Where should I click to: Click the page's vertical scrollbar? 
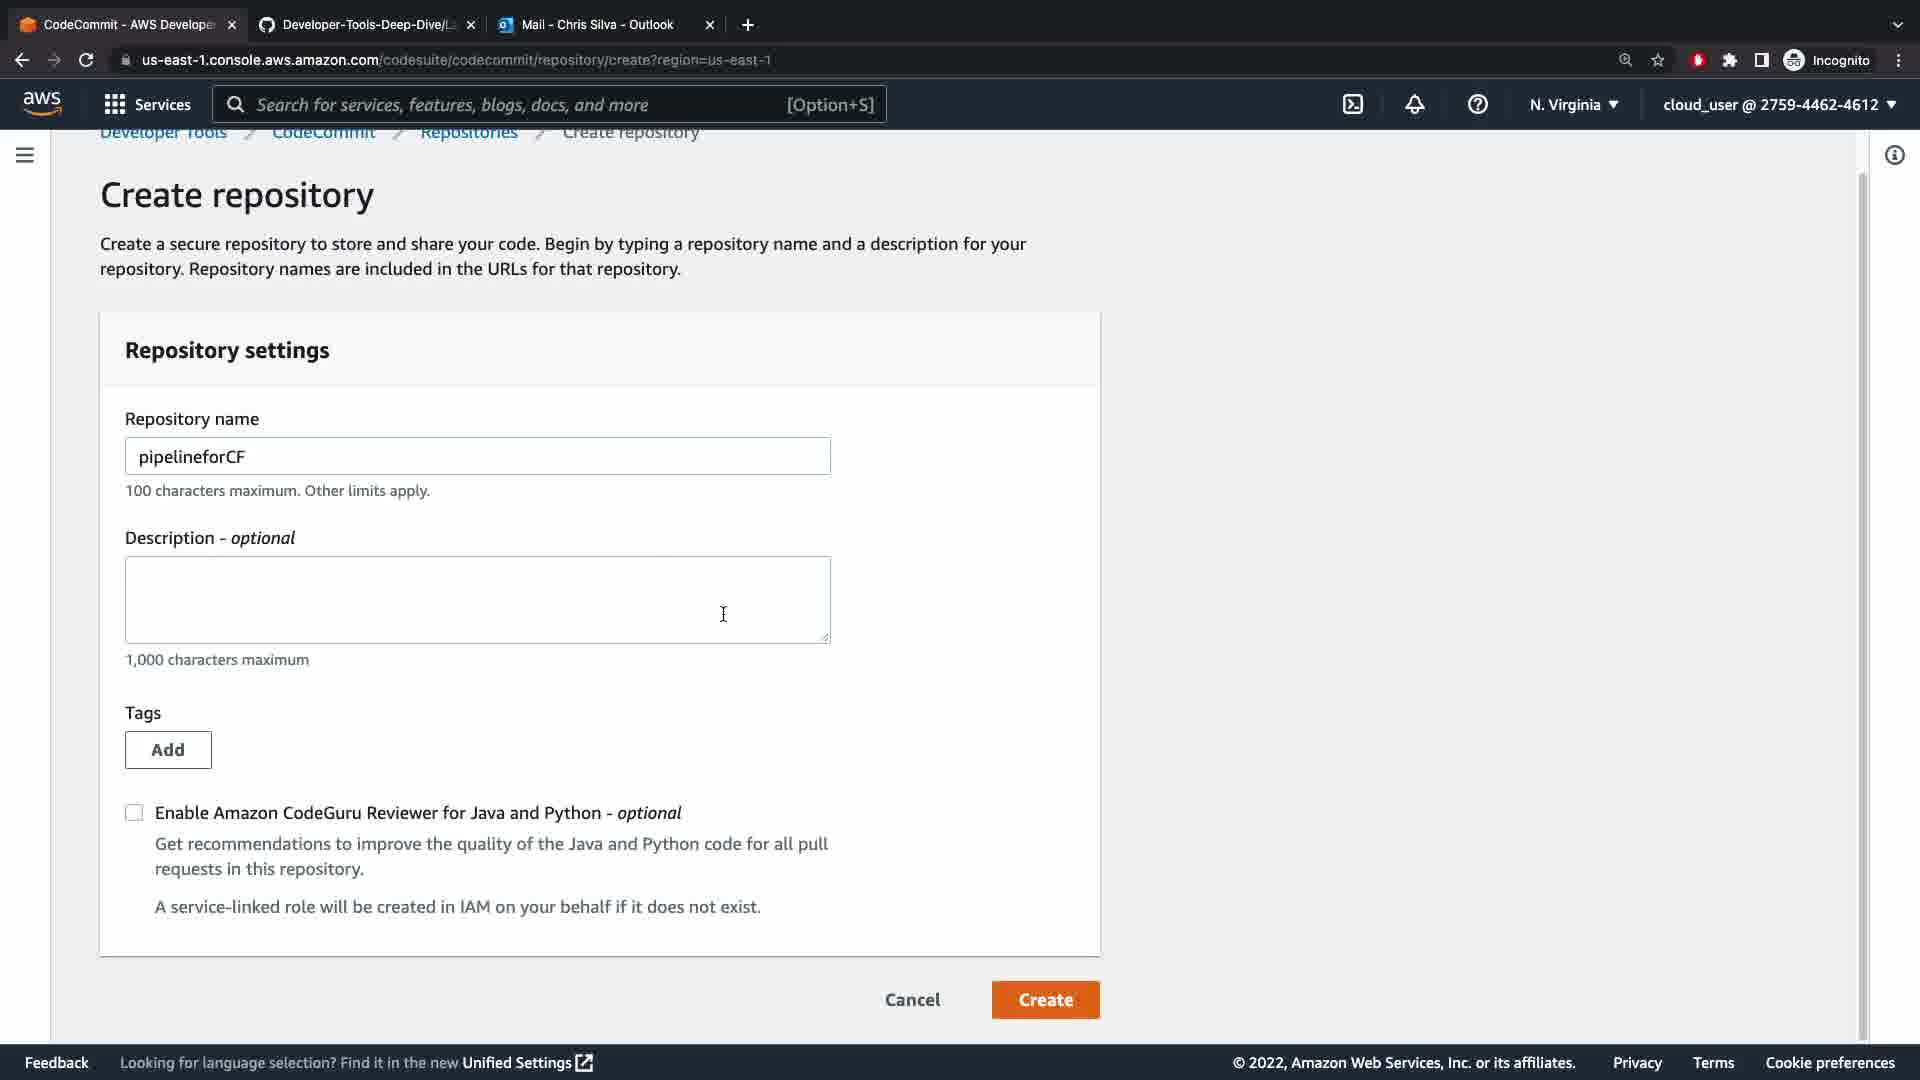point(1862,600)
